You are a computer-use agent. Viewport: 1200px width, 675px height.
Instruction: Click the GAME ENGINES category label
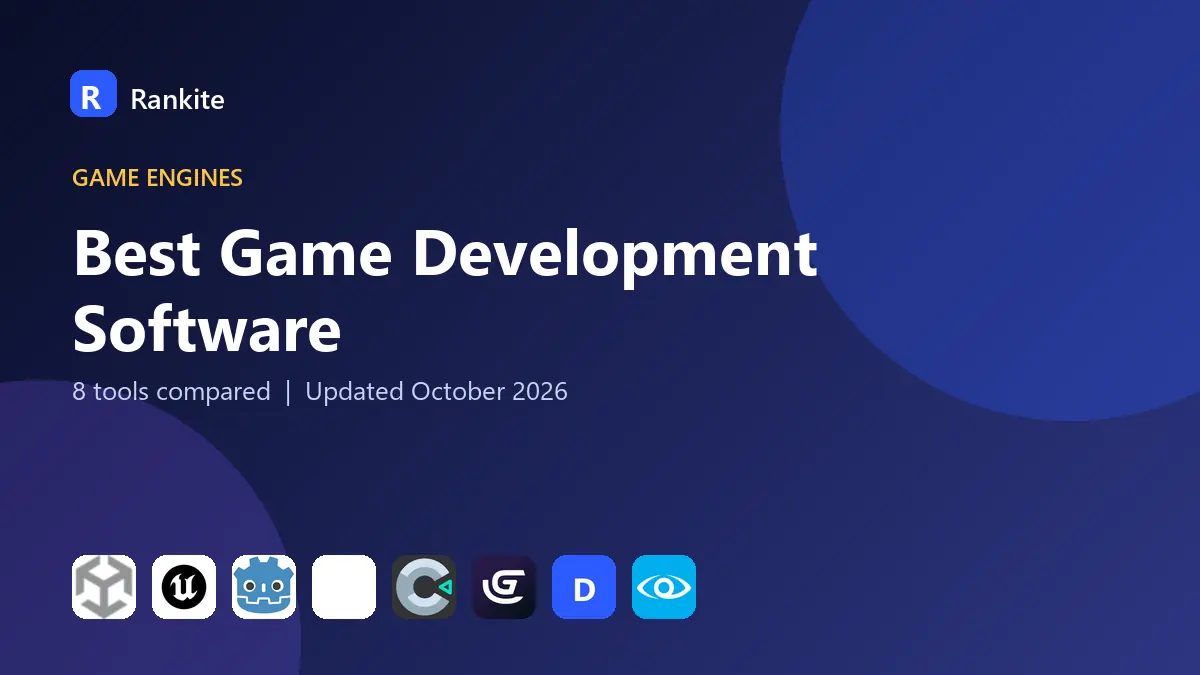point(157,179)
